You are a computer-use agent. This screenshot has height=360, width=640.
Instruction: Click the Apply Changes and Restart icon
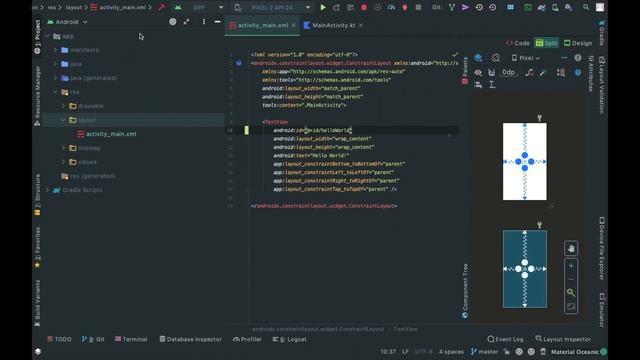click(336, 7)
